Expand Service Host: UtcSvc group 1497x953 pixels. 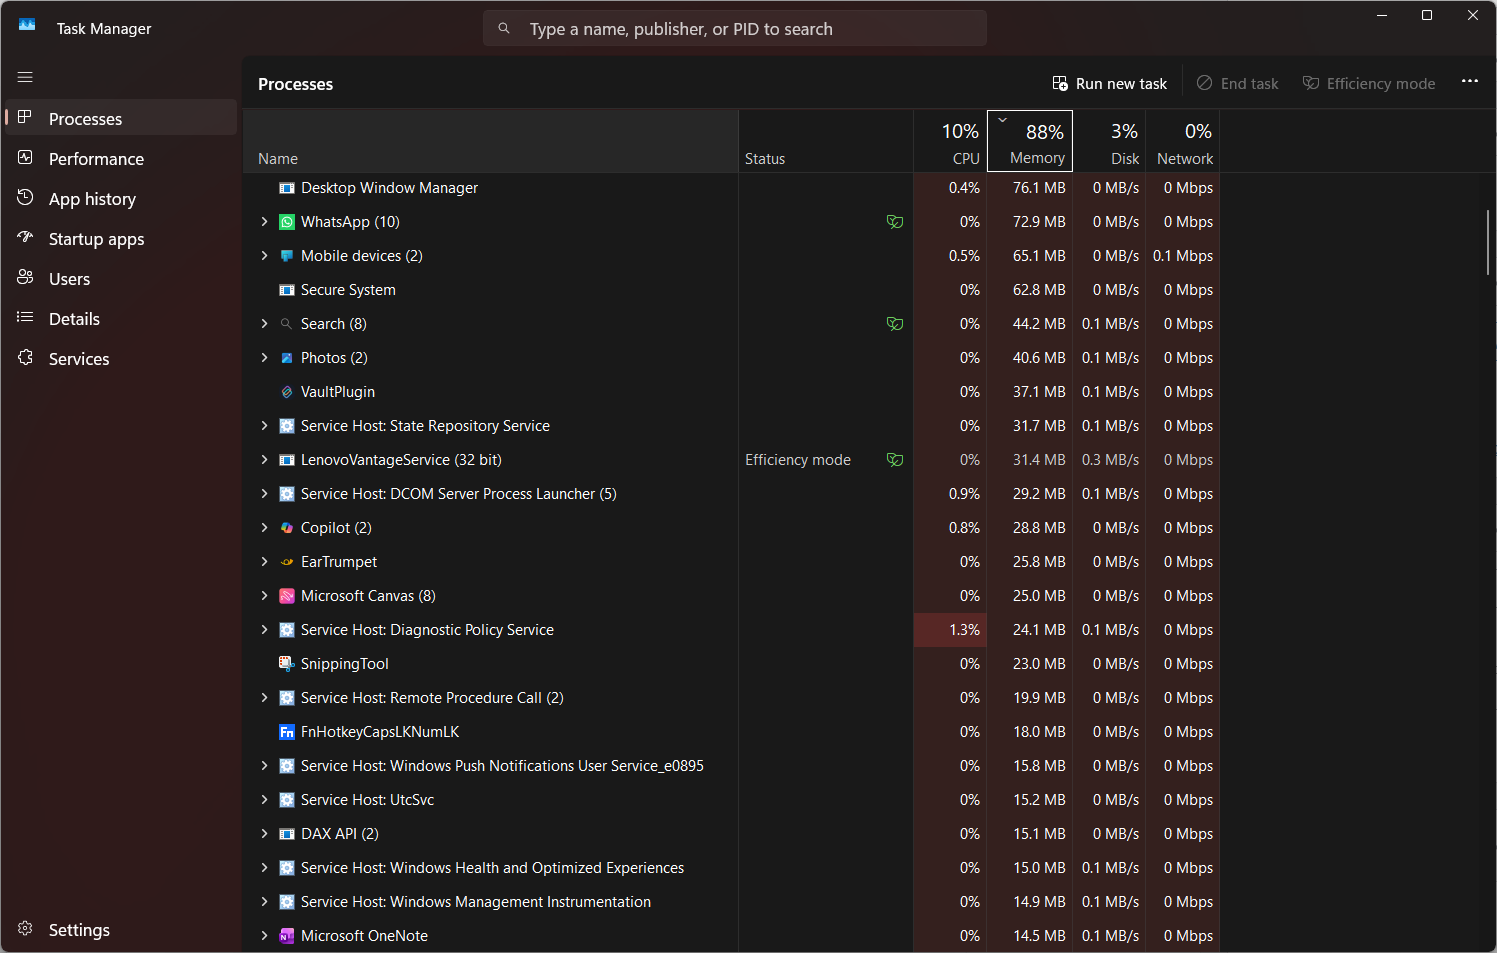264,800
